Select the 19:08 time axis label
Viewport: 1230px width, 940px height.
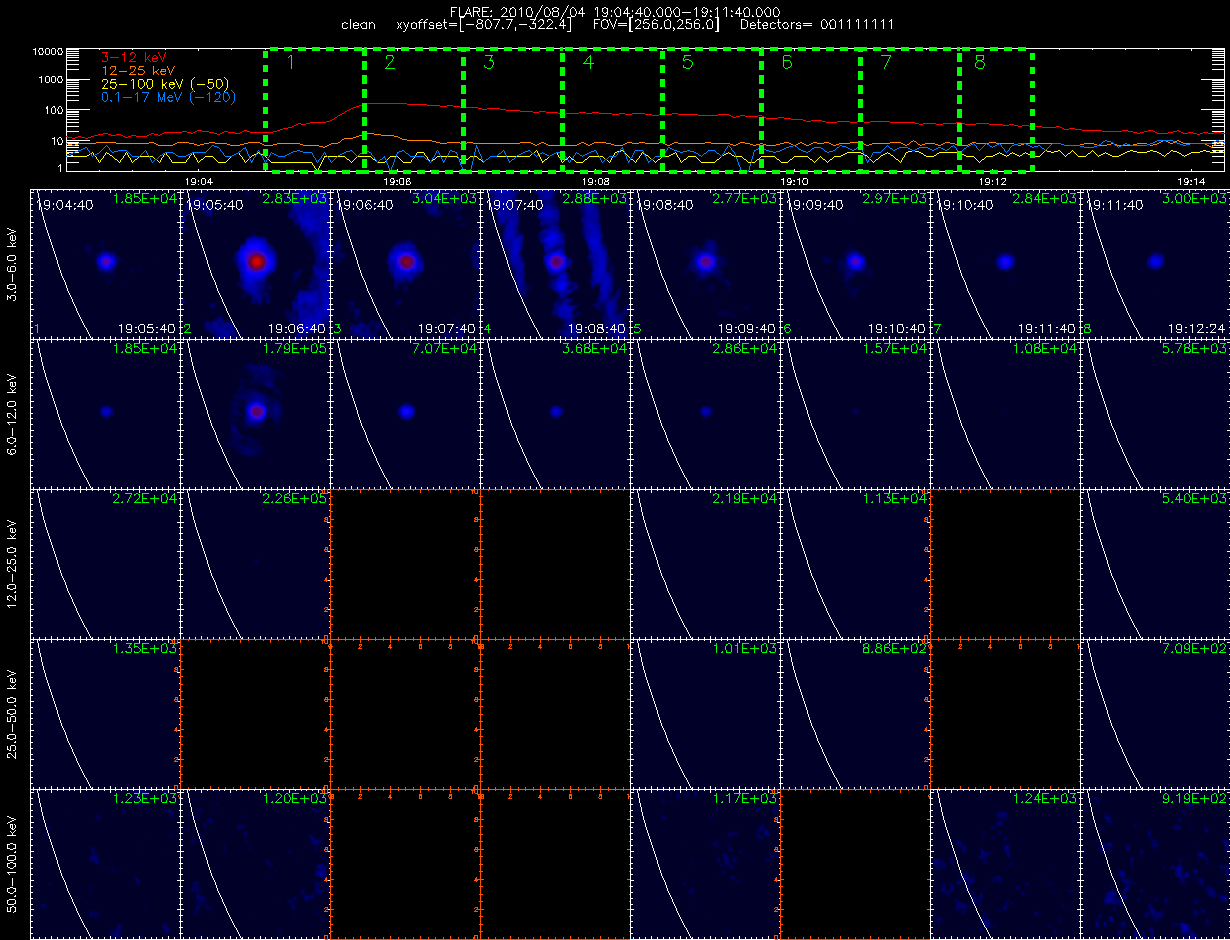(x=595, y=181)
